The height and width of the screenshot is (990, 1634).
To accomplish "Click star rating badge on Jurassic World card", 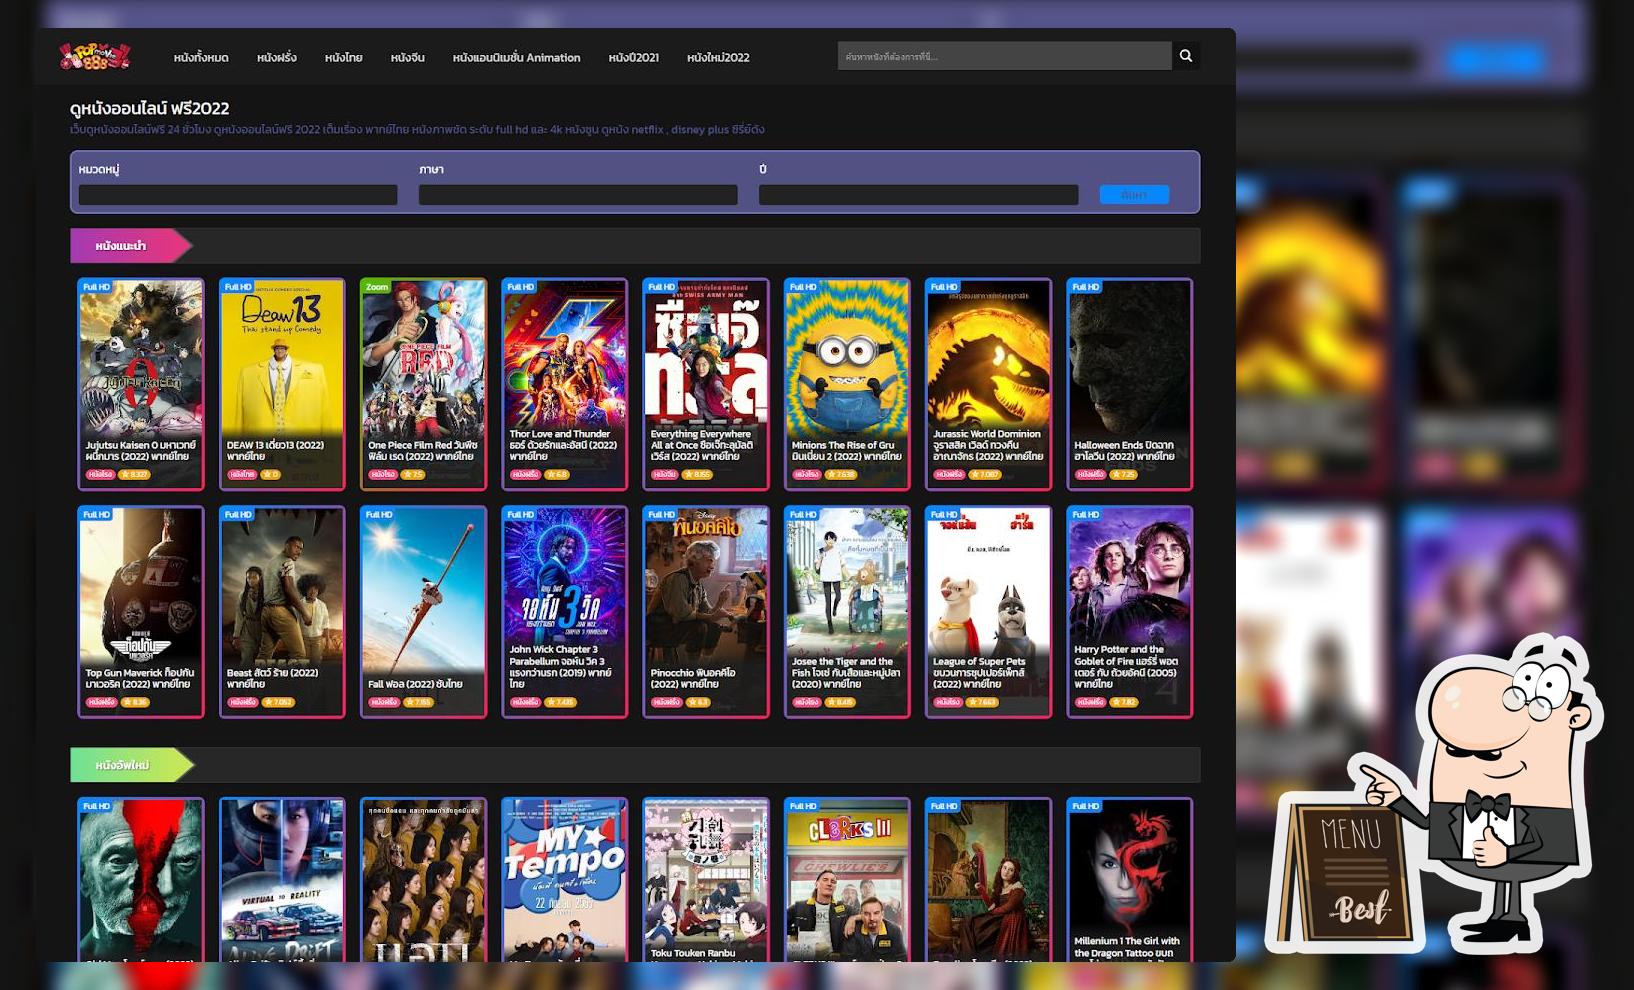I will [985, 475].
